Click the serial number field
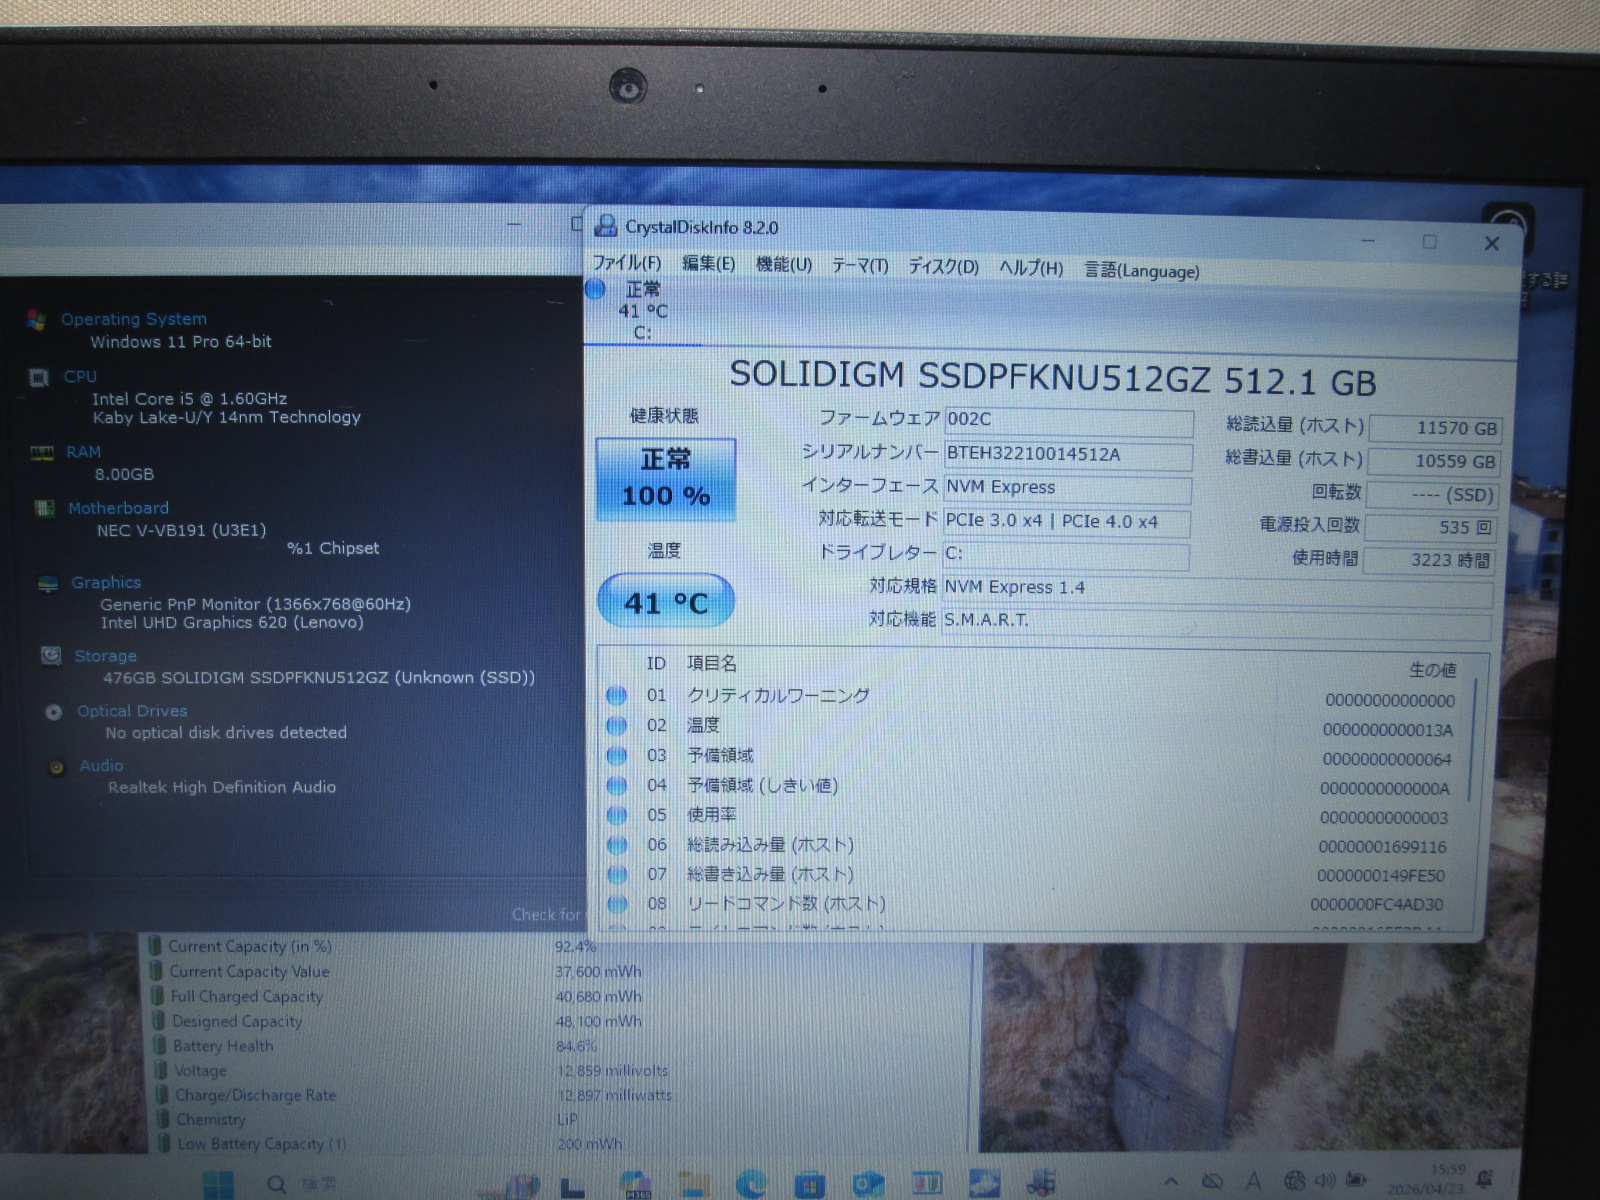 pos(1067,455)
